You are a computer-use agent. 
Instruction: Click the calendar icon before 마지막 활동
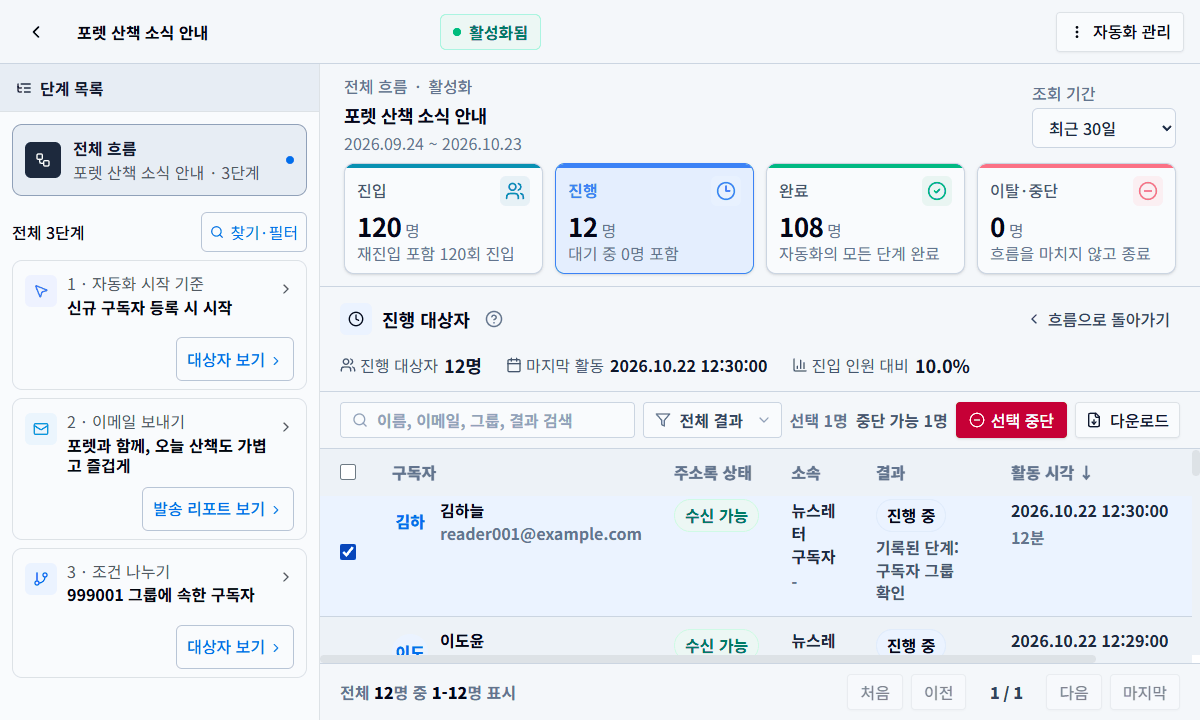(x=514, y=366)
